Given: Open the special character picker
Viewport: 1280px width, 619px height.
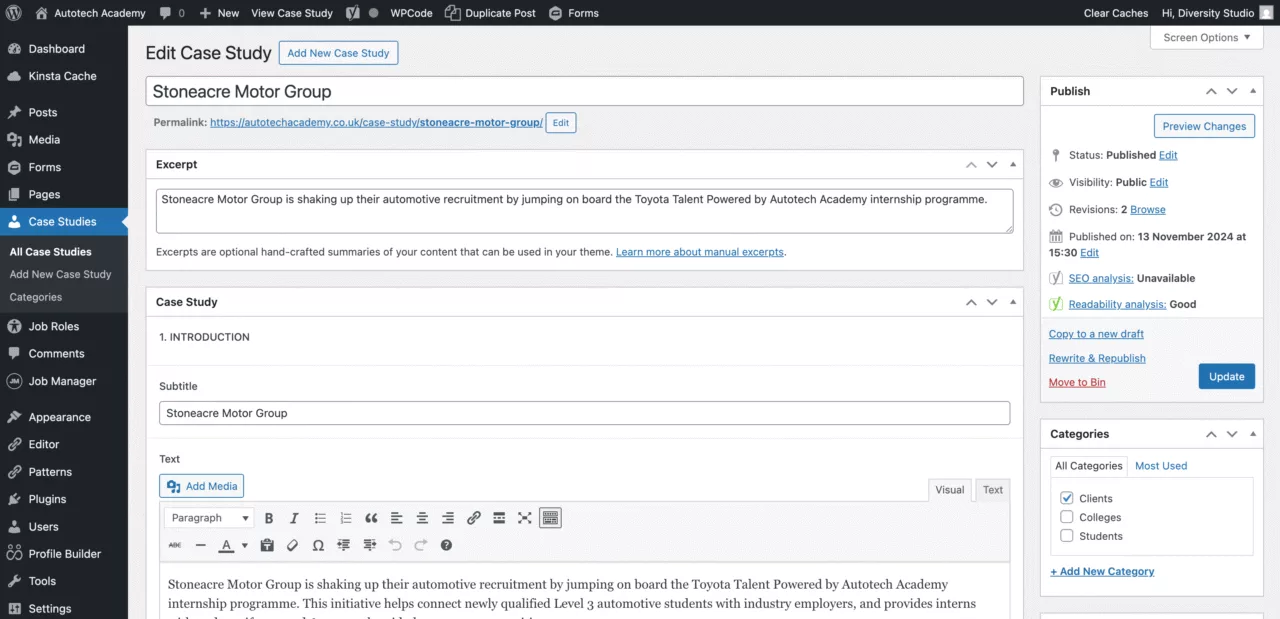Looking at the screenshot, I should 318,545.
